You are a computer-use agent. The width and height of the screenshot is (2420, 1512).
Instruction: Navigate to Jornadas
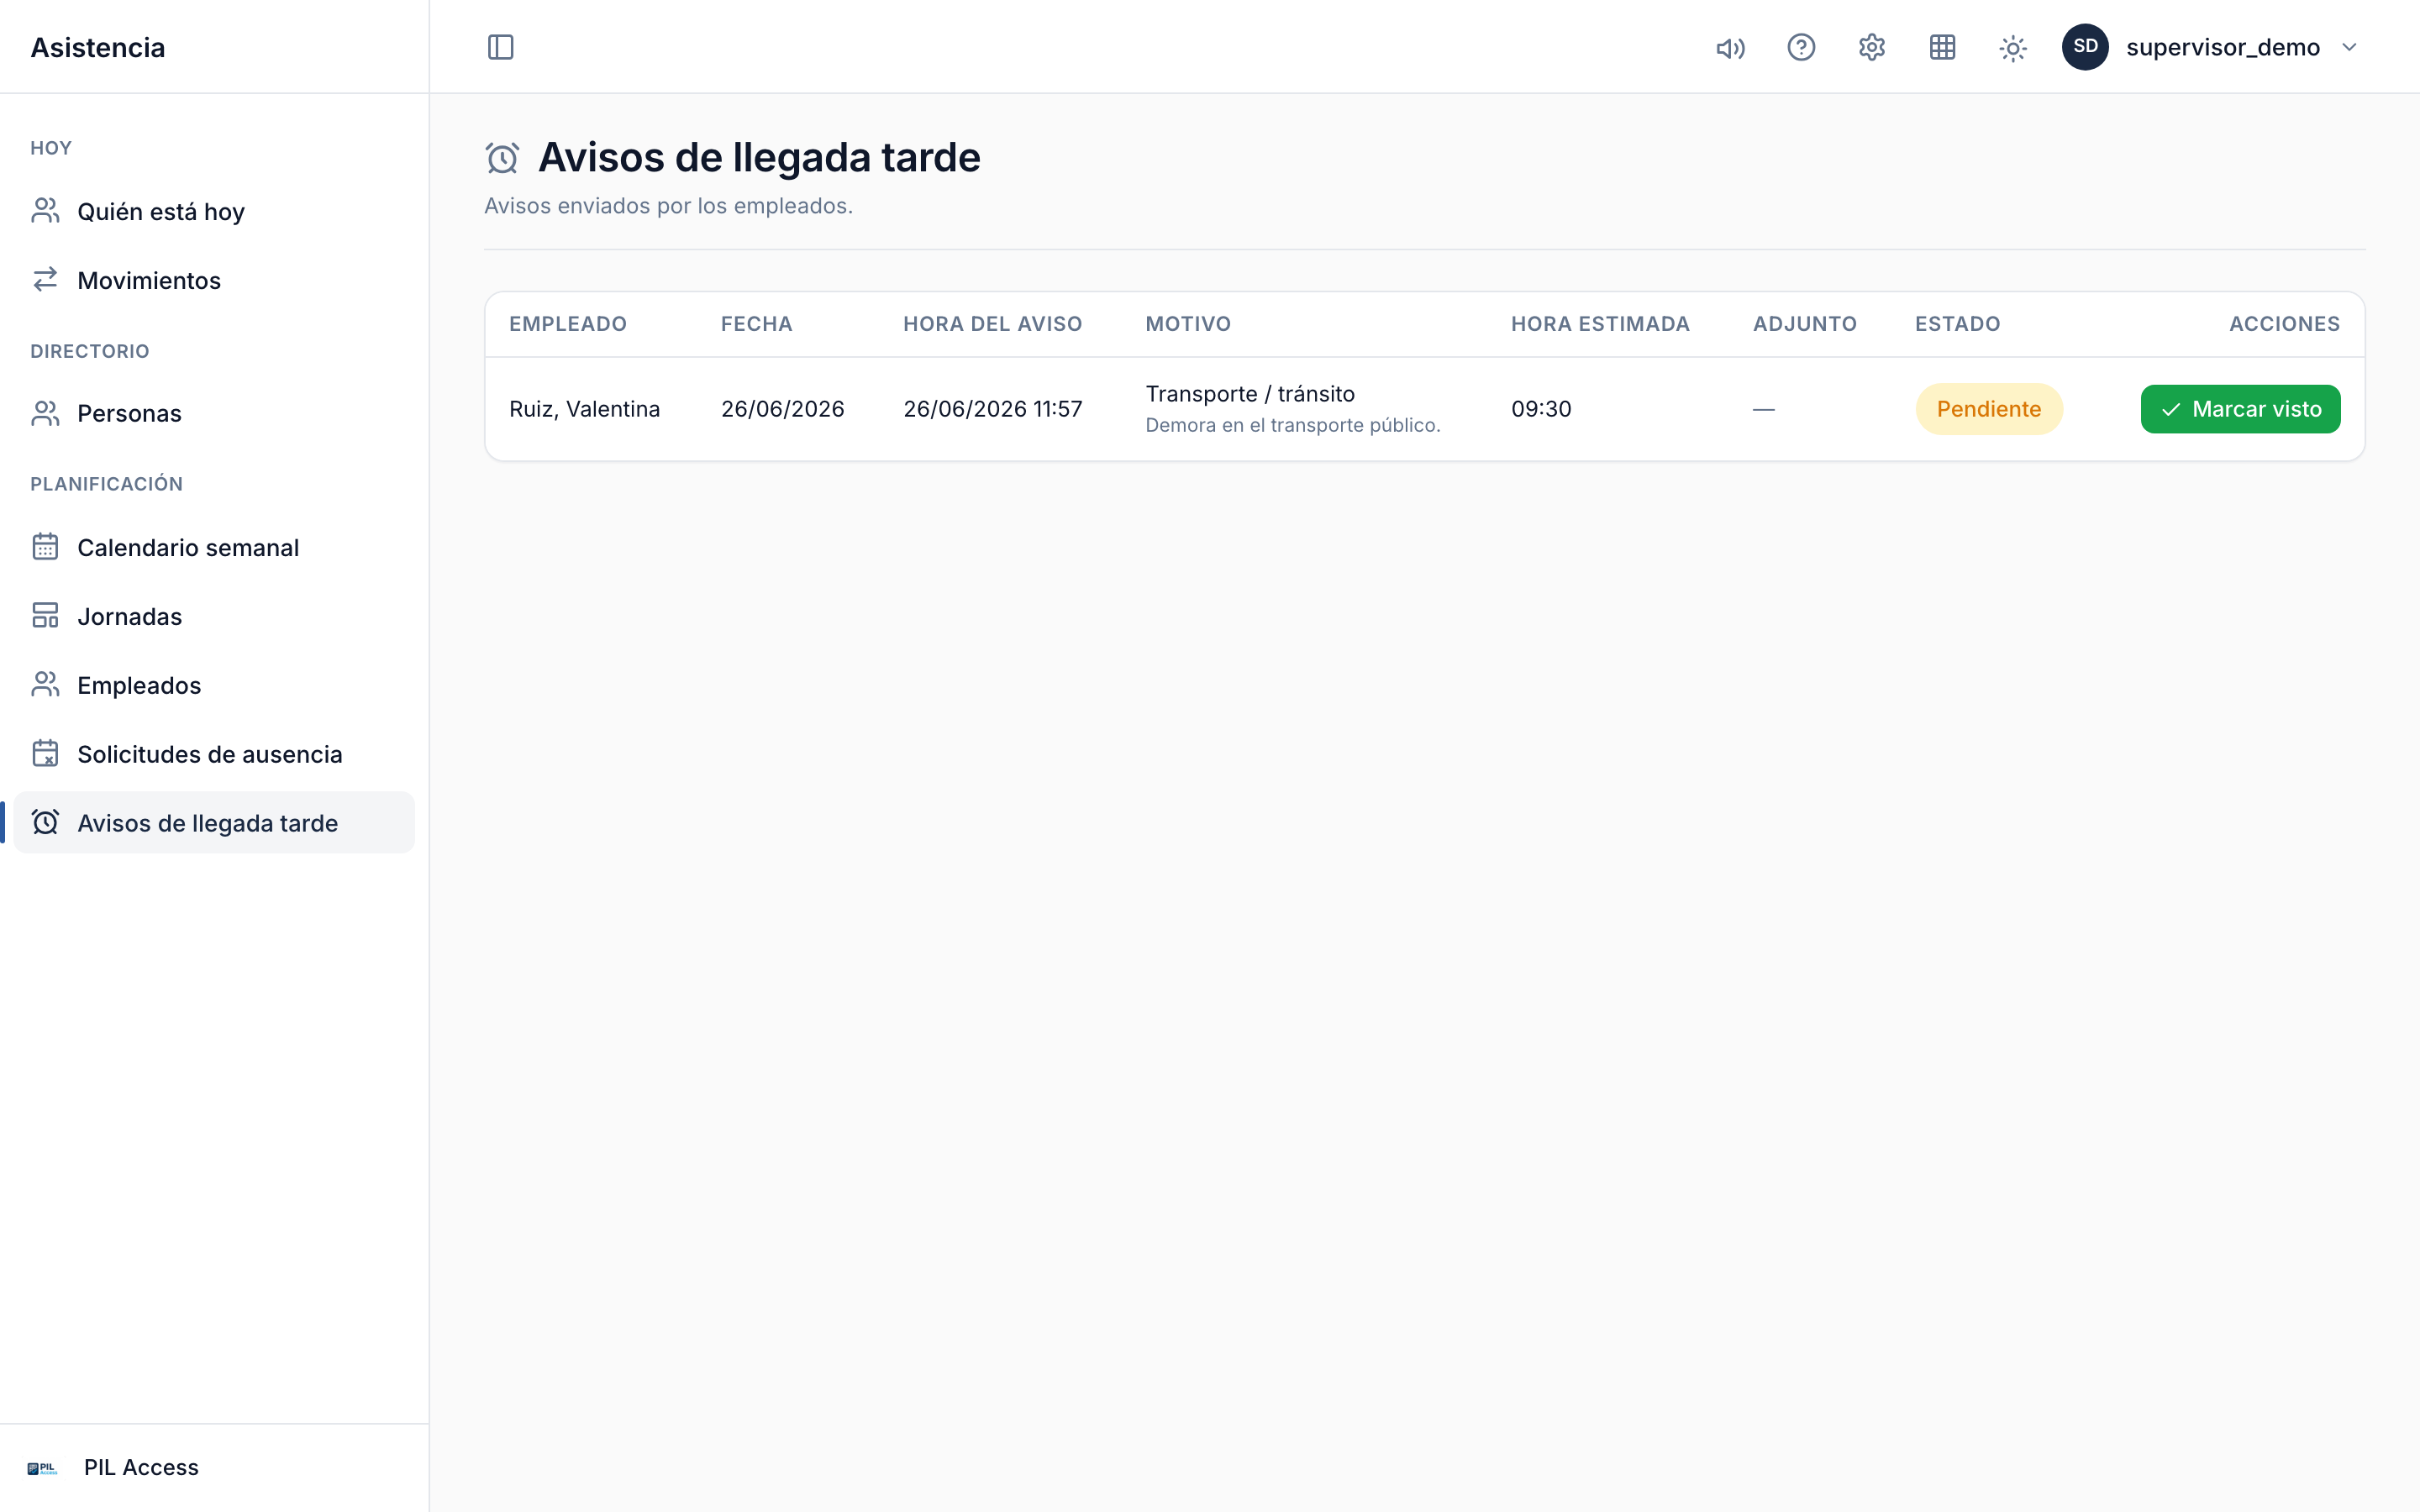(x=214, y=616)
